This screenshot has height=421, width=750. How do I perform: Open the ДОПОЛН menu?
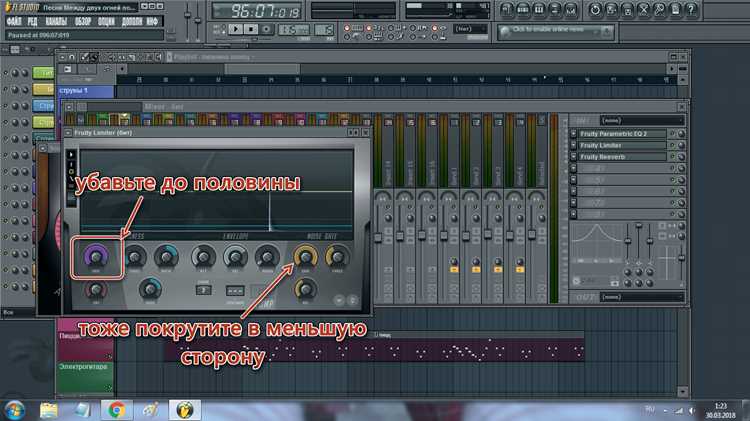coord(132,22)
